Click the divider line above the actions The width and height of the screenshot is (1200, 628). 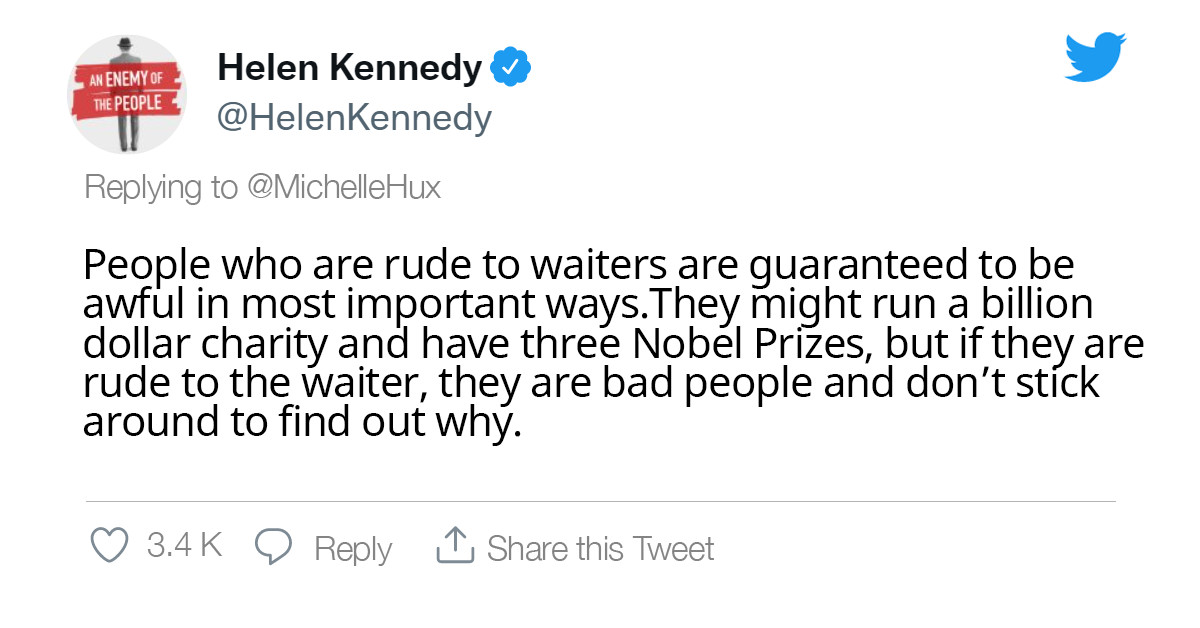600,501
